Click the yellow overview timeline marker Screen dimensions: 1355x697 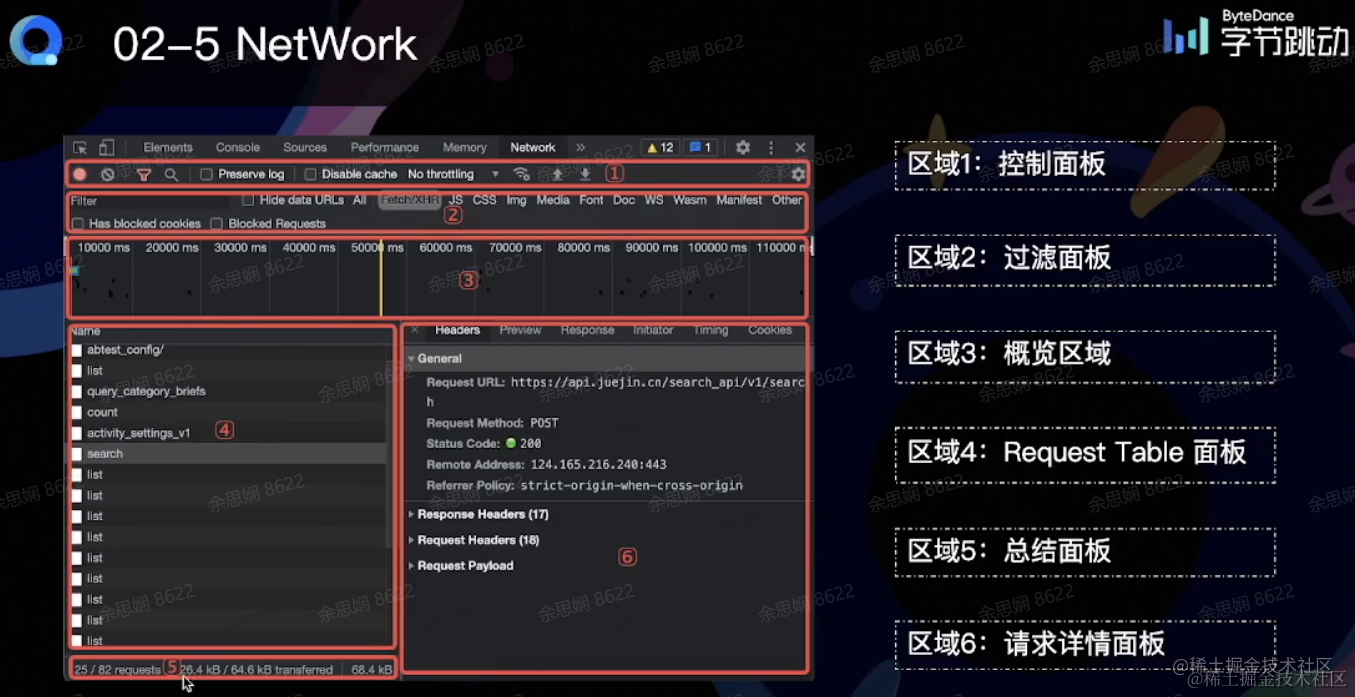(381, 276)
